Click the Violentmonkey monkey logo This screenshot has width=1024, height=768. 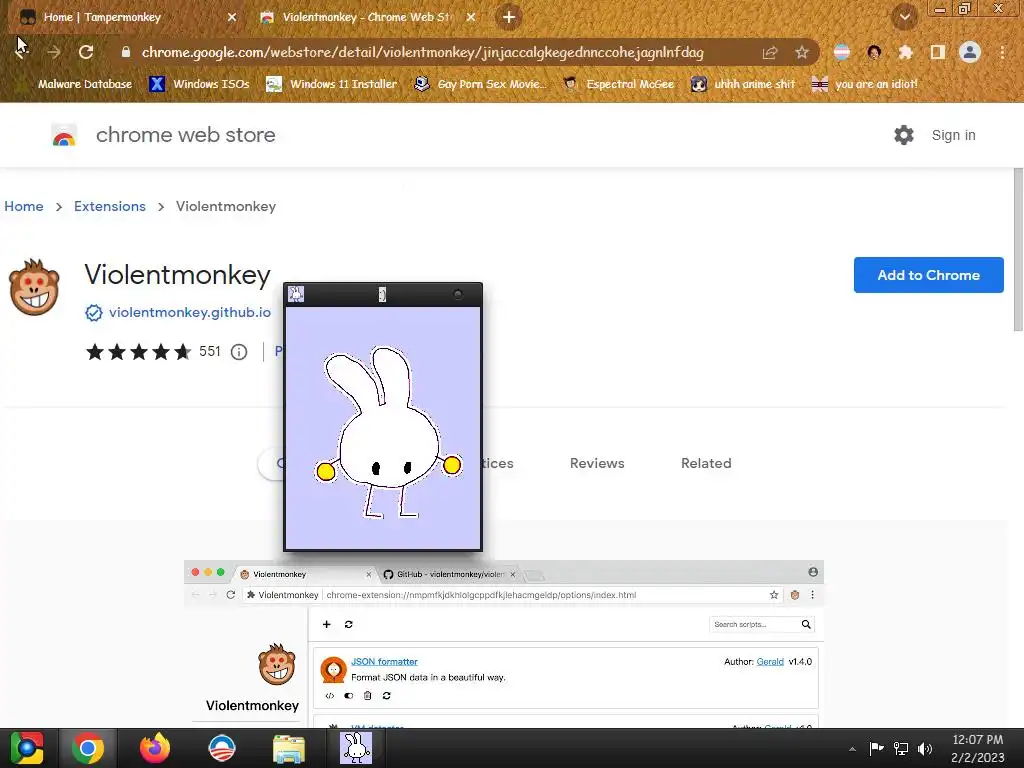[34, 287]
